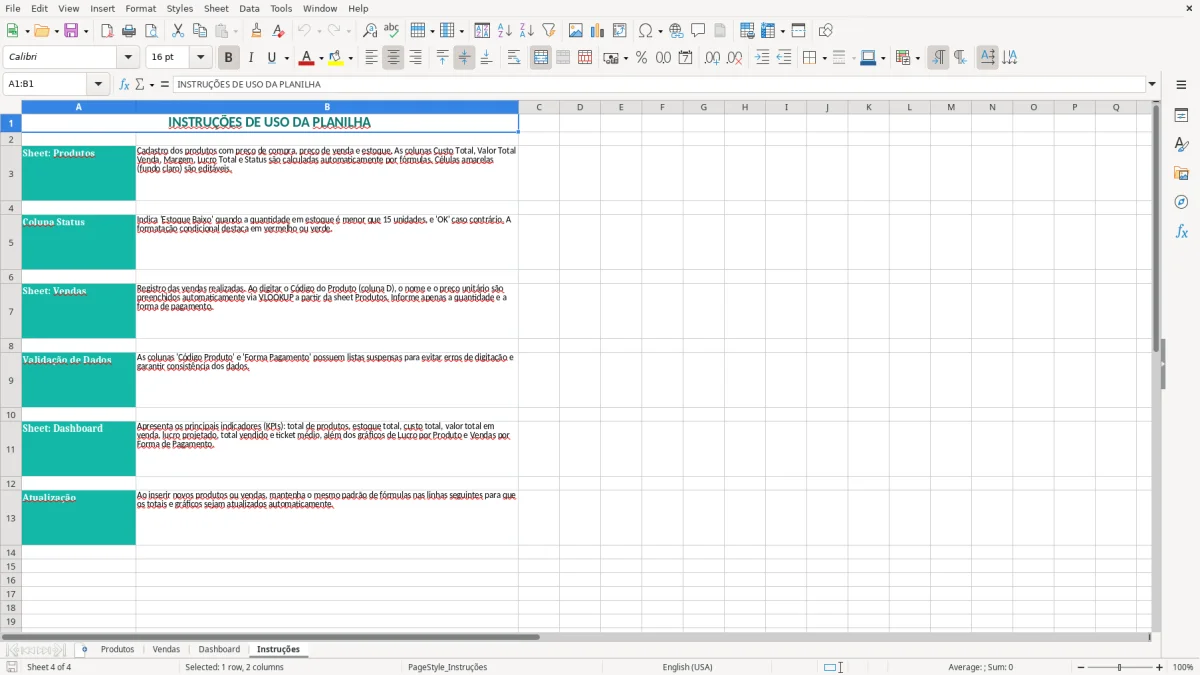Open sidebar Navigator compass icon
The width and height of the screenshot is (1200, 675).
click(1181, 202)
